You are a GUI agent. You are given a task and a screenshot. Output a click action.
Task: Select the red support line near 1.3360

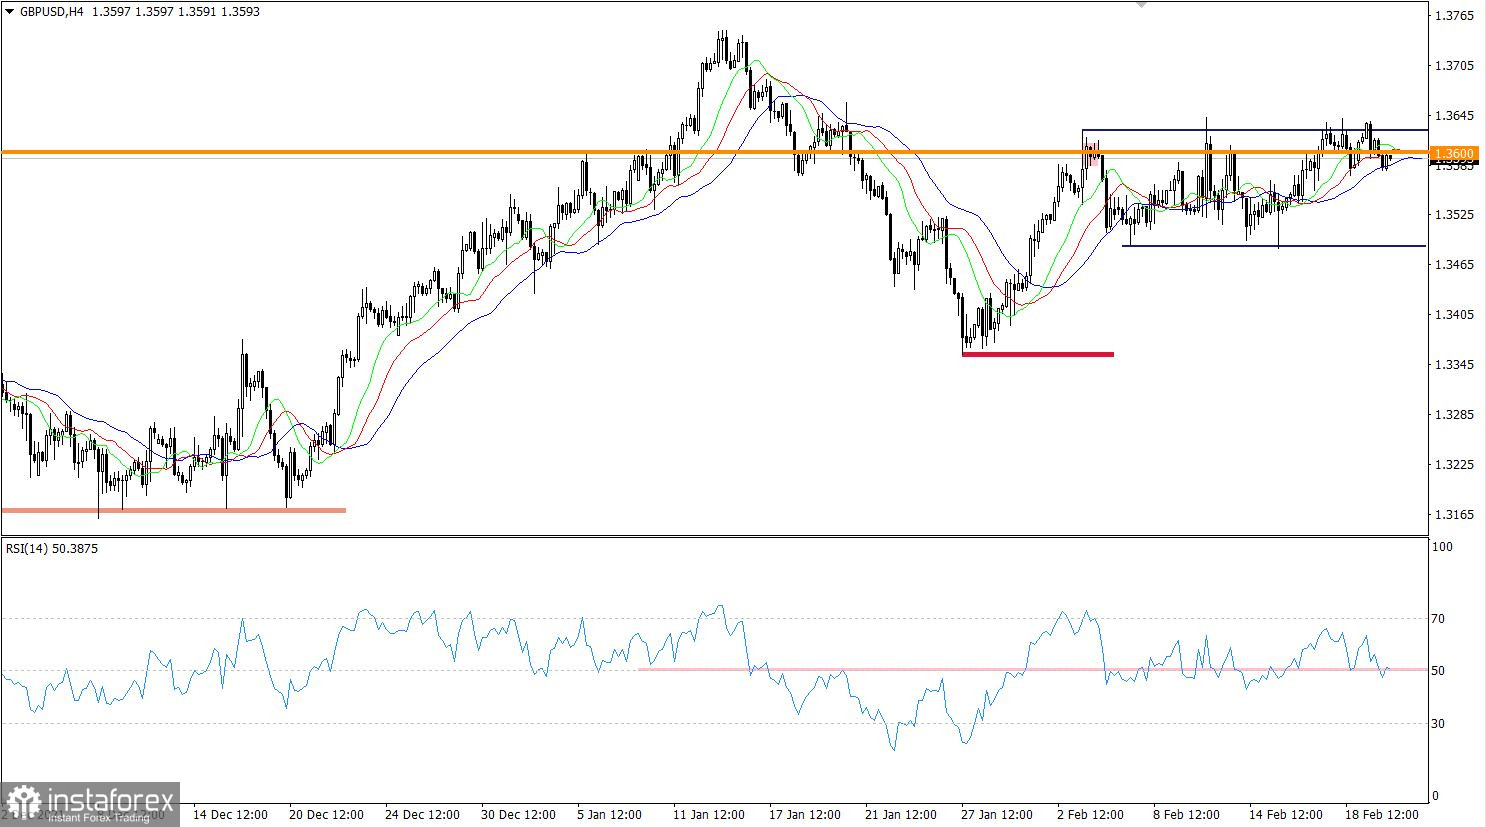pos(1038,354)
